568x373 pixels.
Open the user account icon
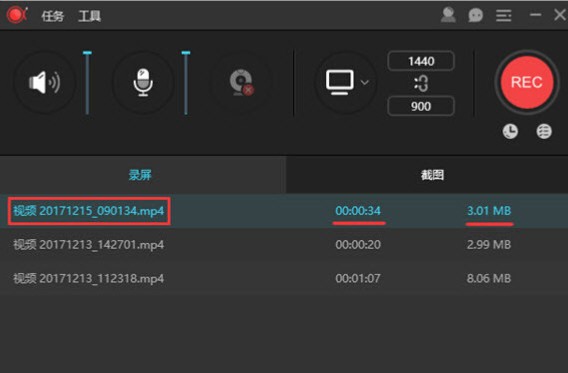tap(448, 15)
